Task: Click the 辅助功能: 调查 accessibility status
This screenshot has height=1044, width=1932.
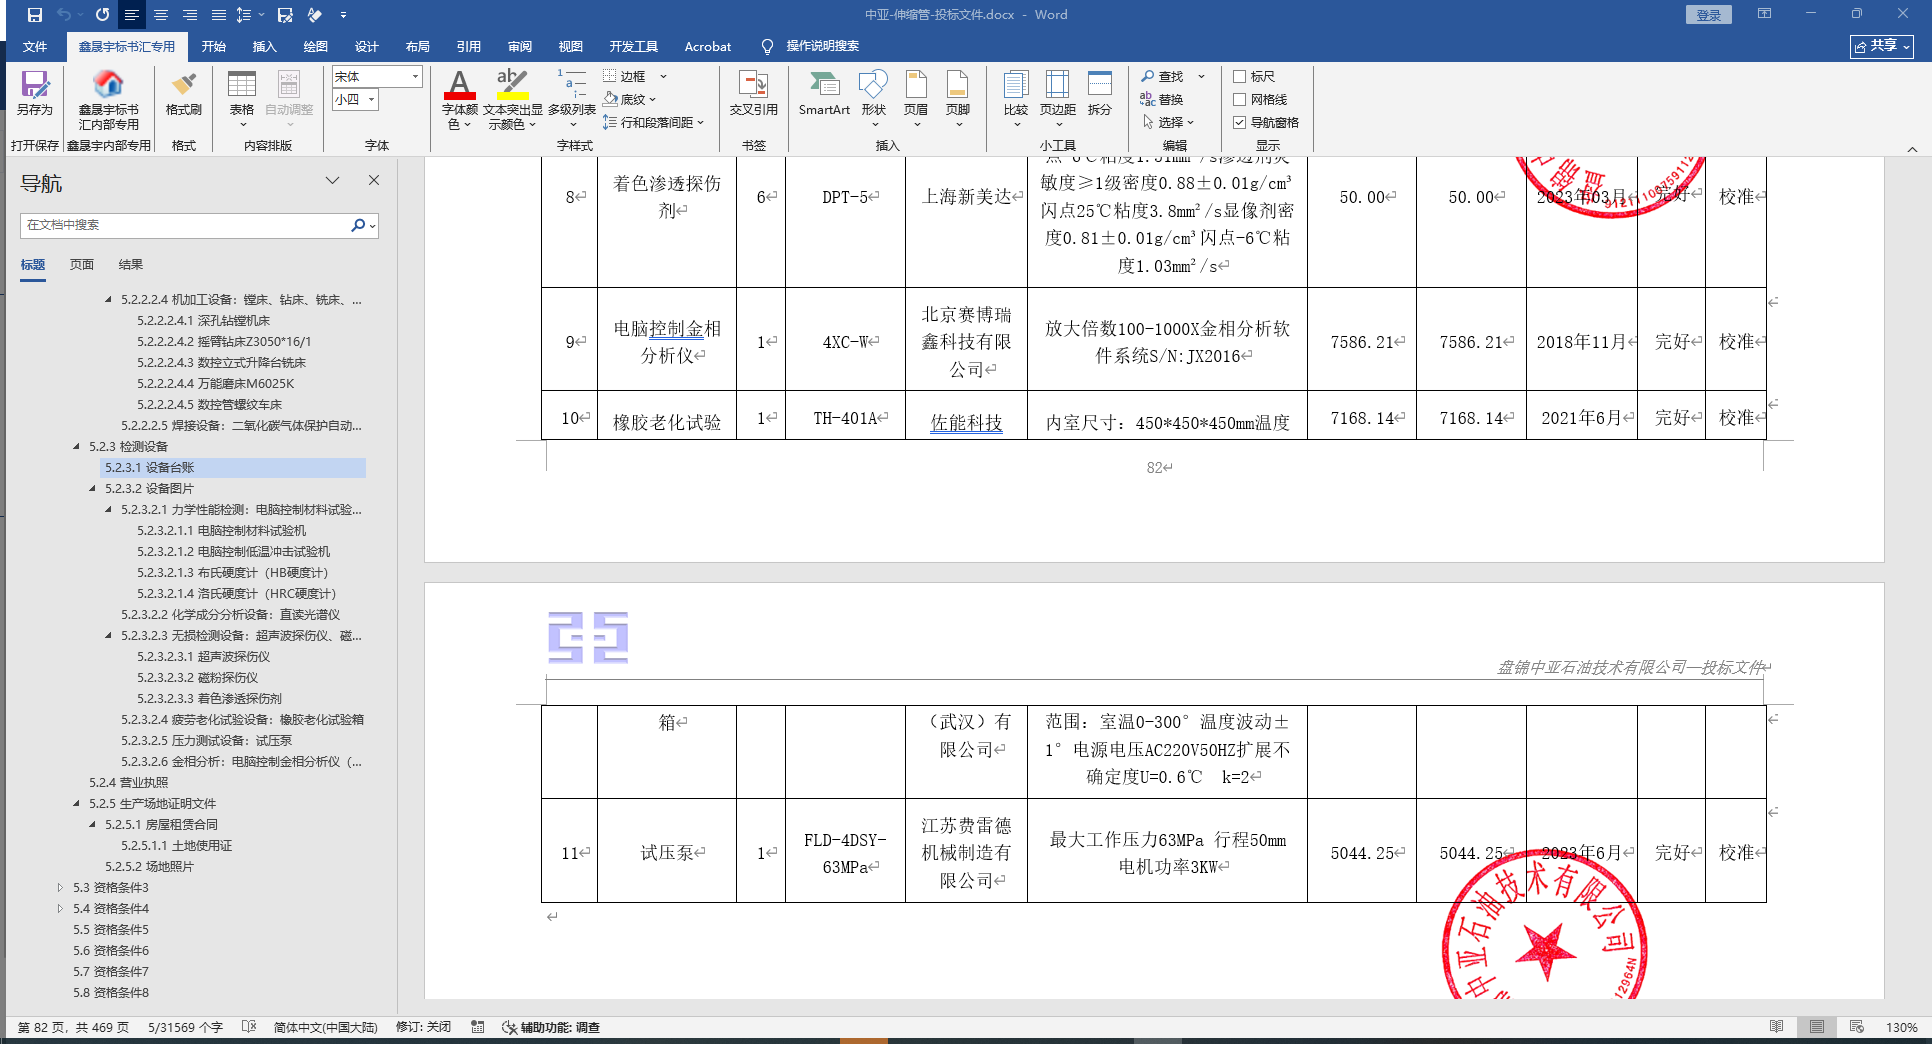Action: pos(551,1027)
